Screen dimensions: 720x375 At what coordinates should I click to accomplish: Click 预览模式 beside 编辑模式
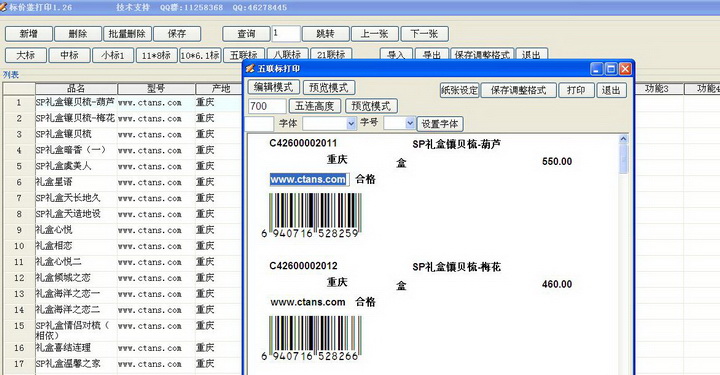tap(329, 87)
